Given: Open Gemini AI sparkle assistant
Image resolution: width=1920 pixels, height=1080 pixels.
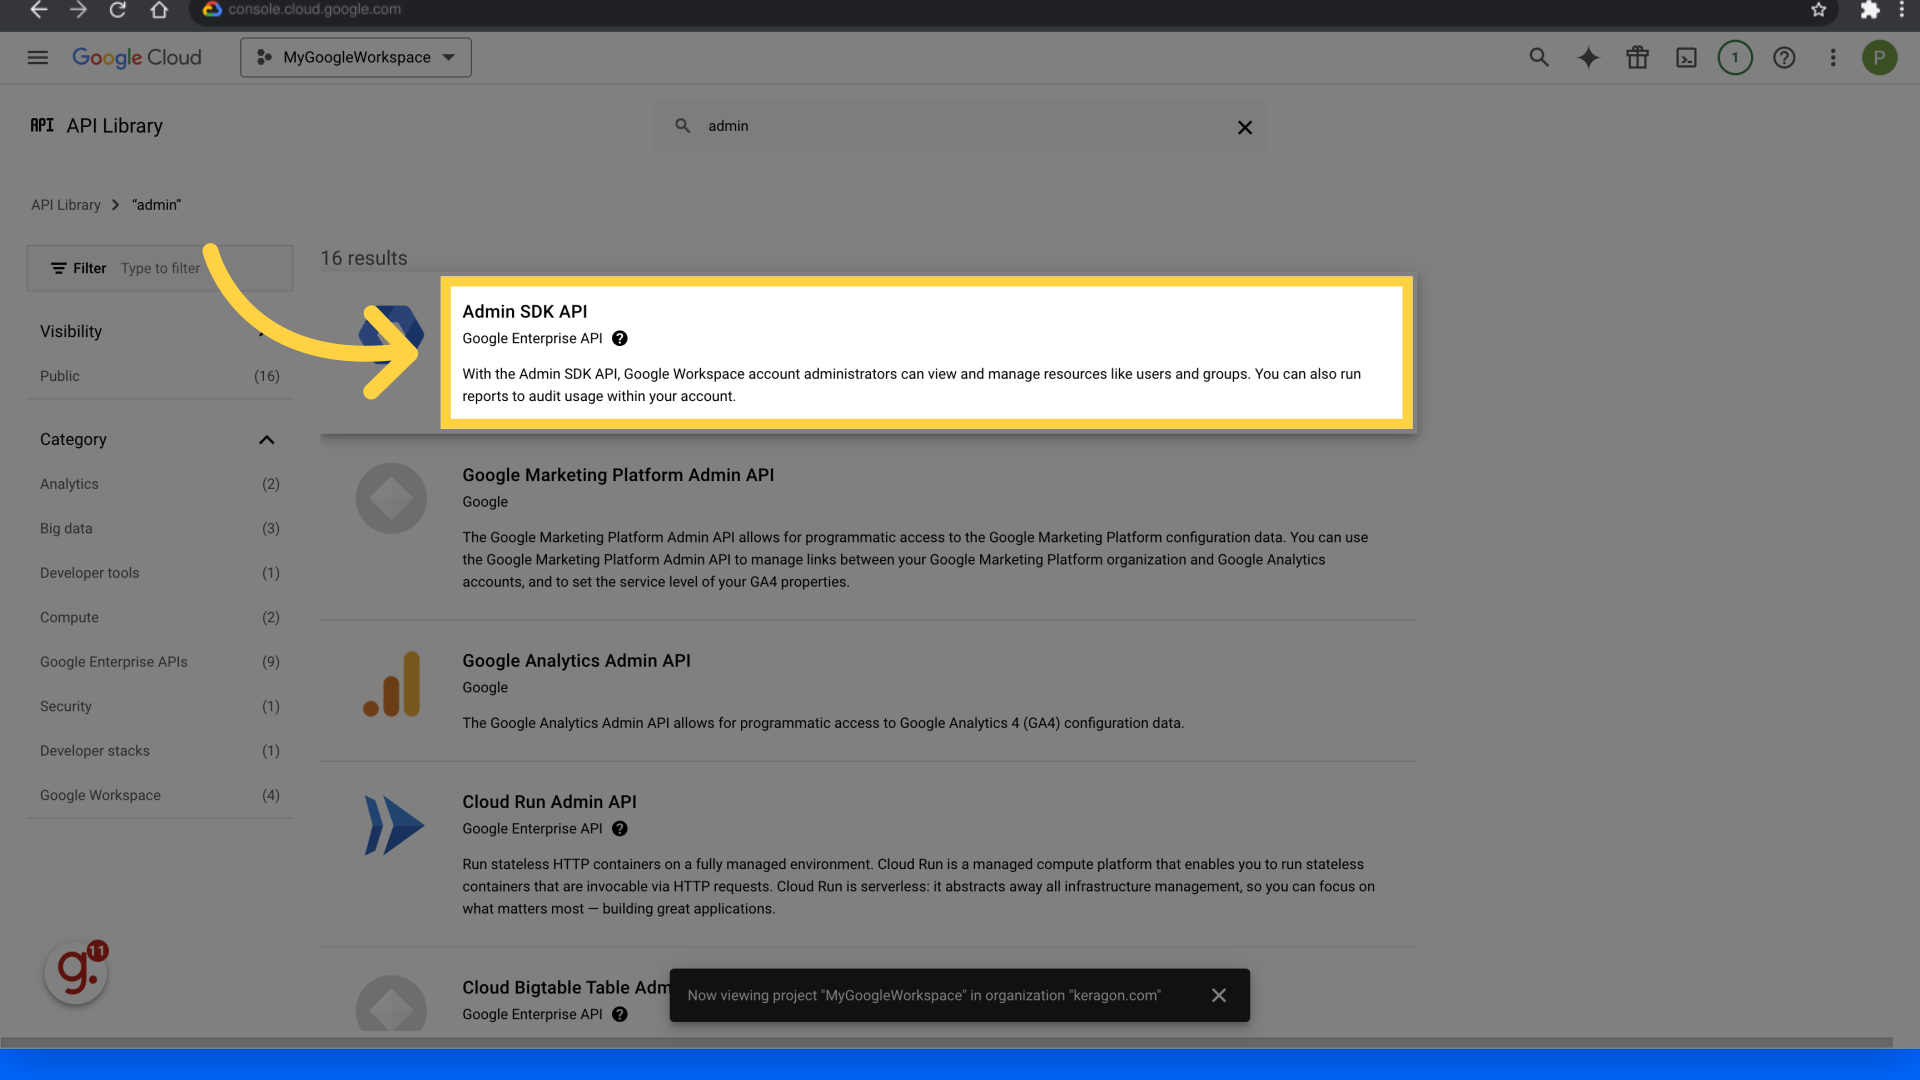Looking at the screenshot, I should click(x=1588, y=58).
